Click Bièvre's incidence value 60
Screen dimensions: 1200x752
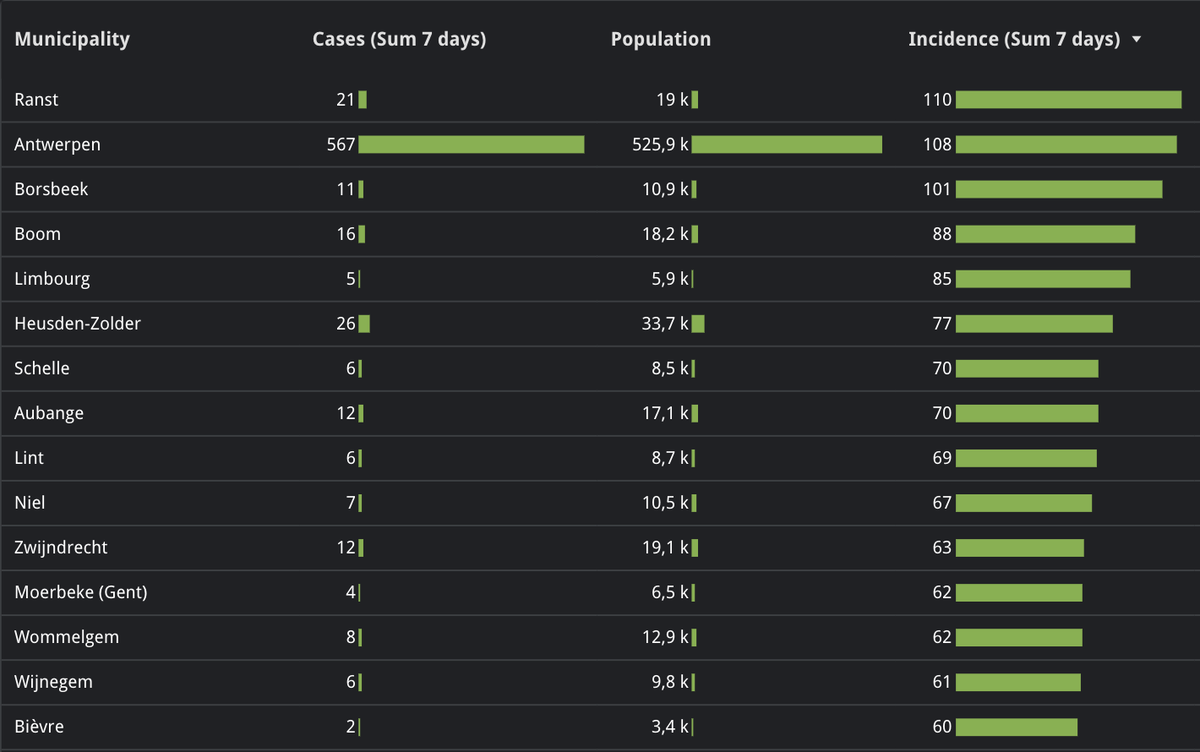(x=942, y=727)
